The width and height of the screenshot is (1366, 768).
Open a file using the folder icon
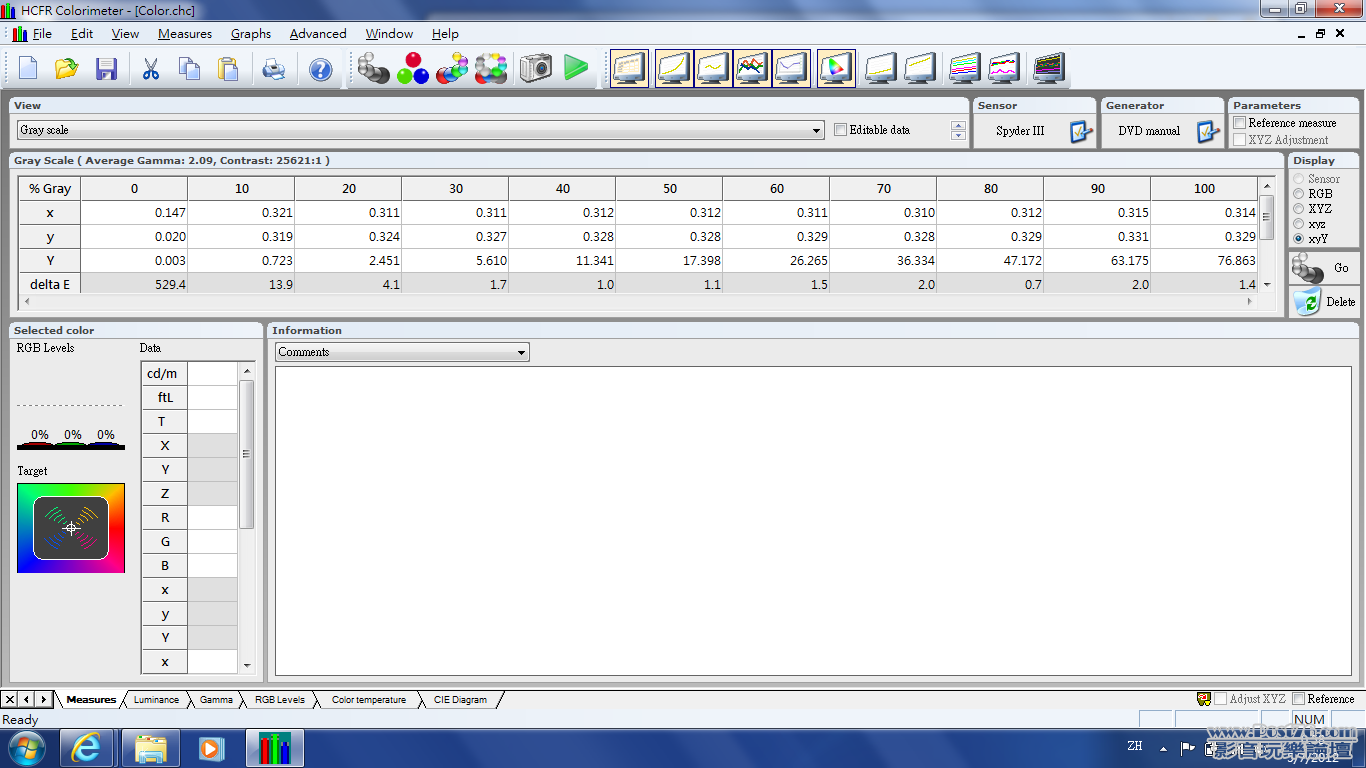point(66,69)
